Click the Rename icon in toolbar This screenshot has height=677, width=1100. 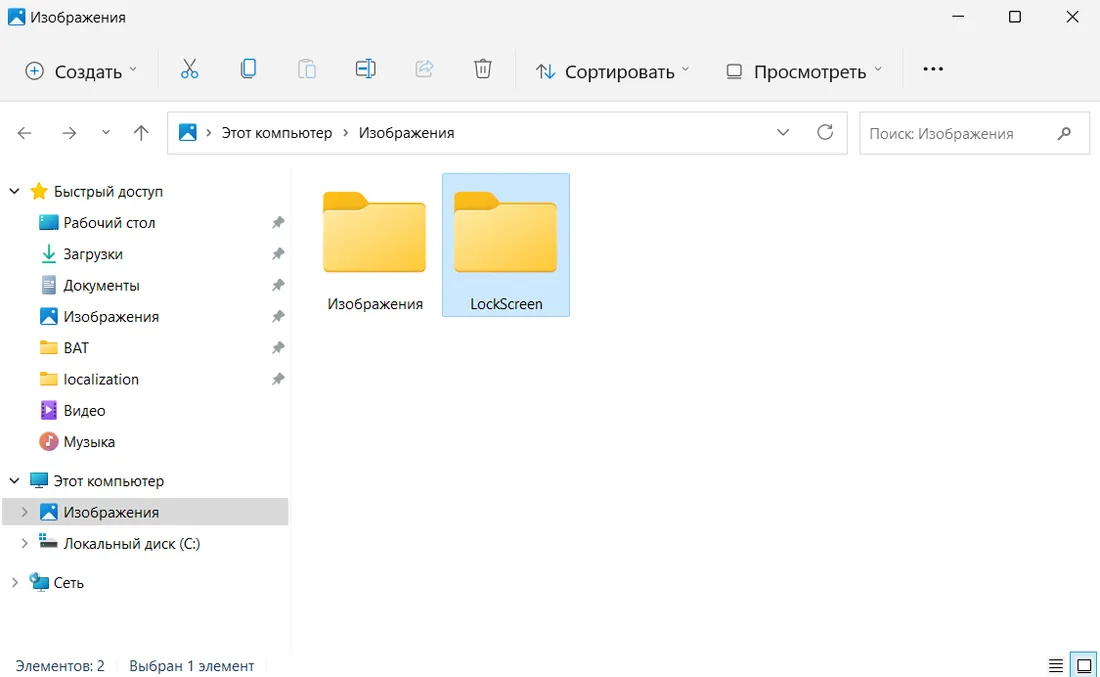[365, 69]
